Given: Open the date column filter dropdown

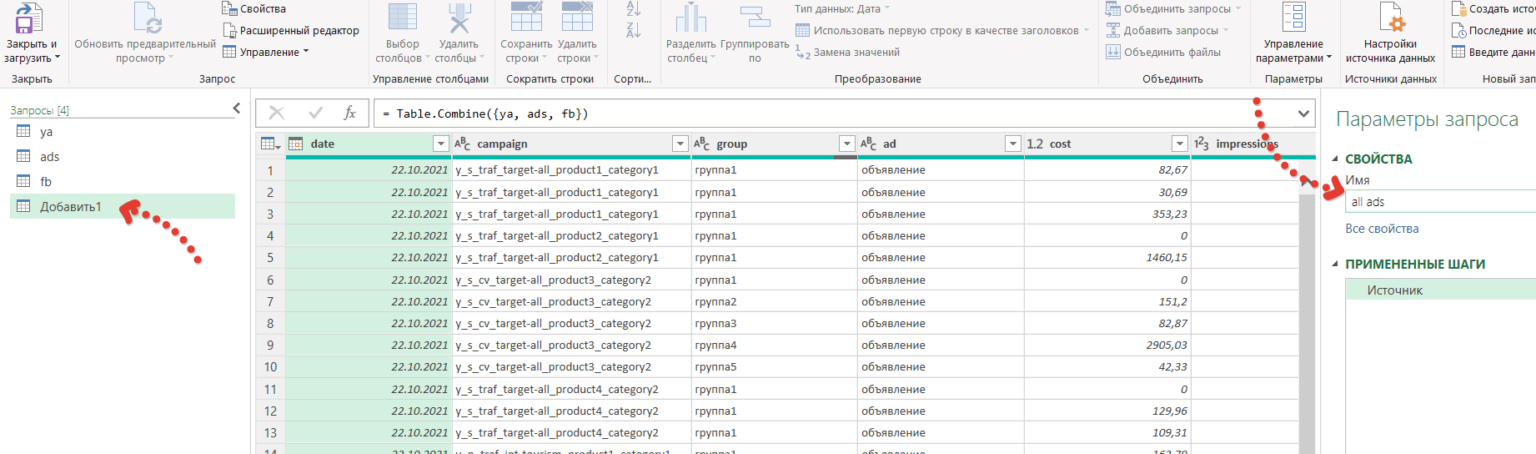Looking at the screenshot, I should [x=441, y=144].
